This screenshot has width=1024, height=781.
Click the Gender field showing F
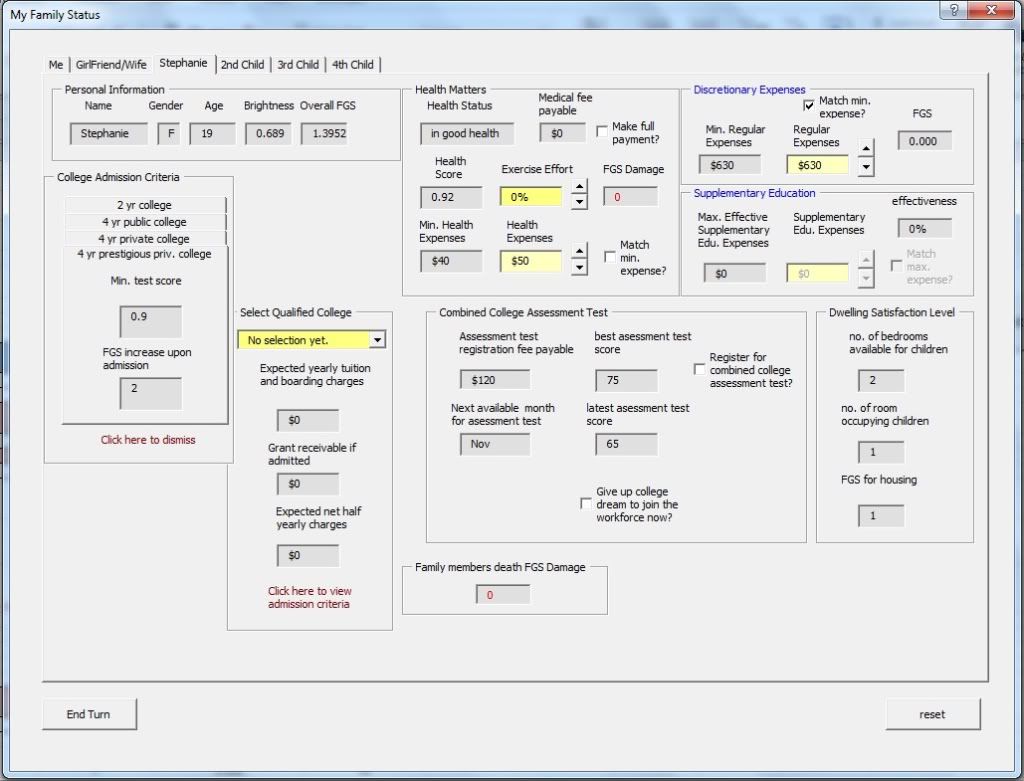click(x=168, y=133)
